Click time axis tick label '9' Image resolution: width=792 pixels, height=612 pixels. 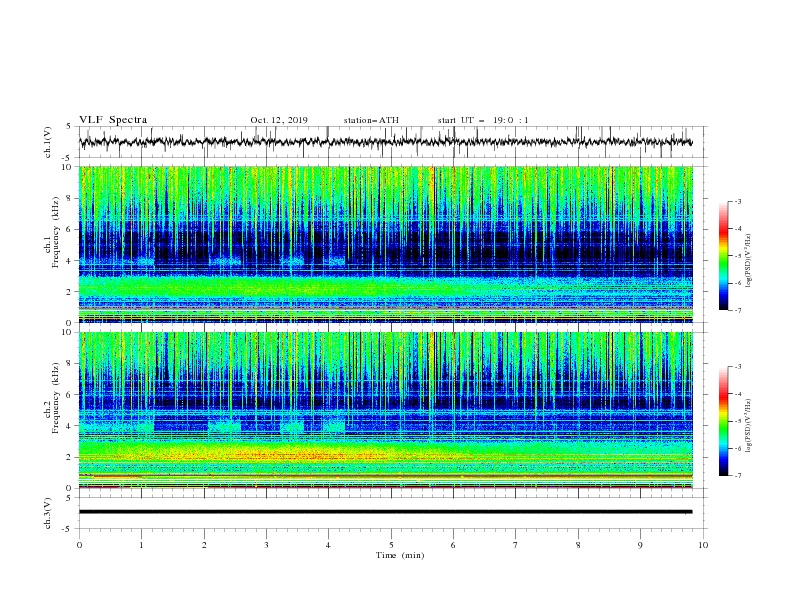click(640, 545)
